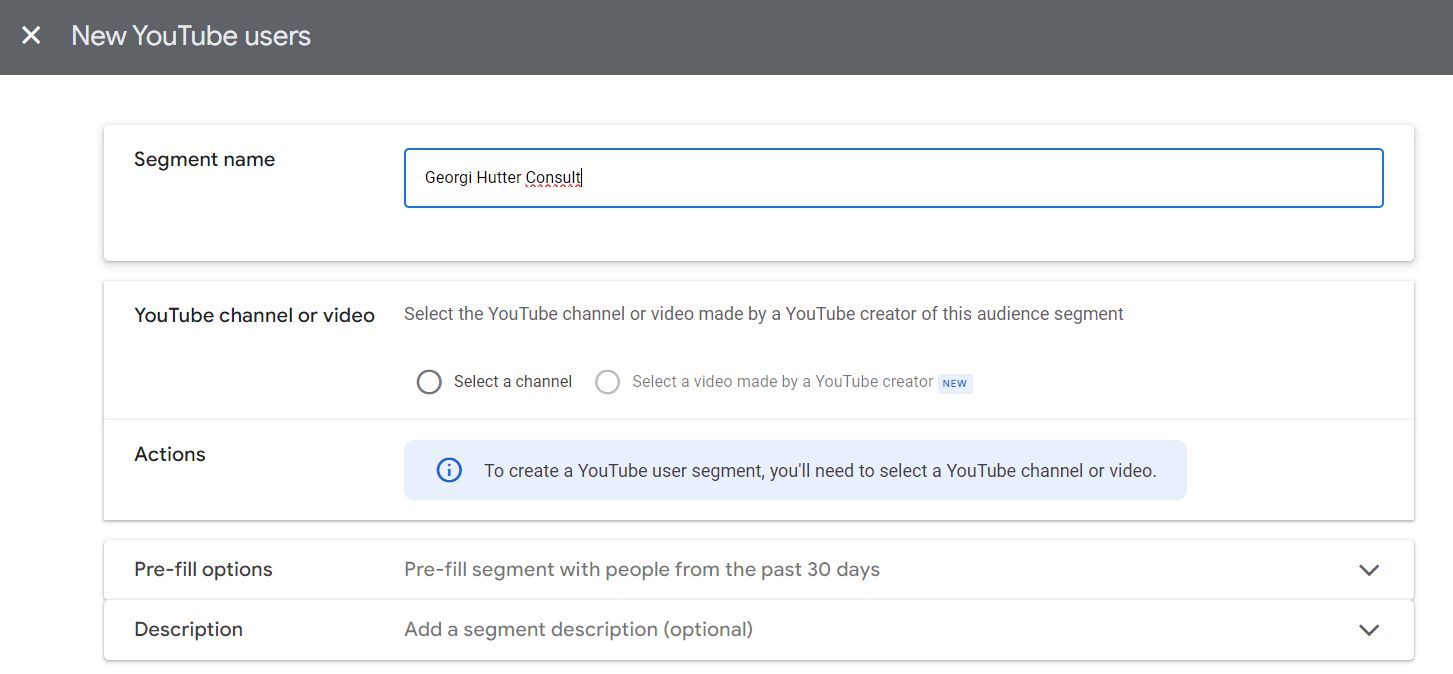Open the Description row dropdown arrow

(1369, 630)
